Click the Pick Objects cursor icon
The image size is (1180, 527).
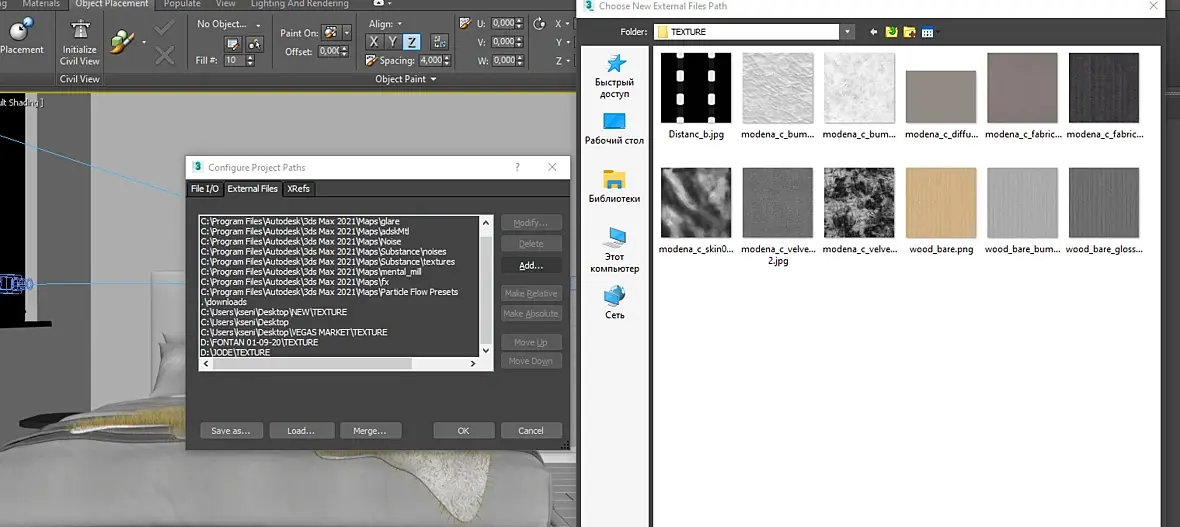[254, 44]
